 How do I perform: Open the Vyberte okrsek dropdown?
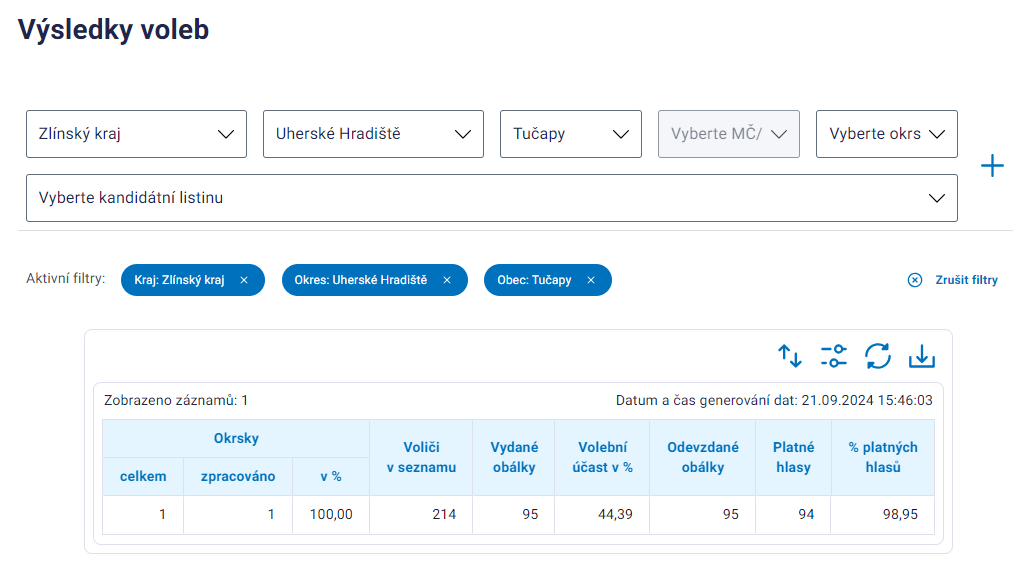887,134
